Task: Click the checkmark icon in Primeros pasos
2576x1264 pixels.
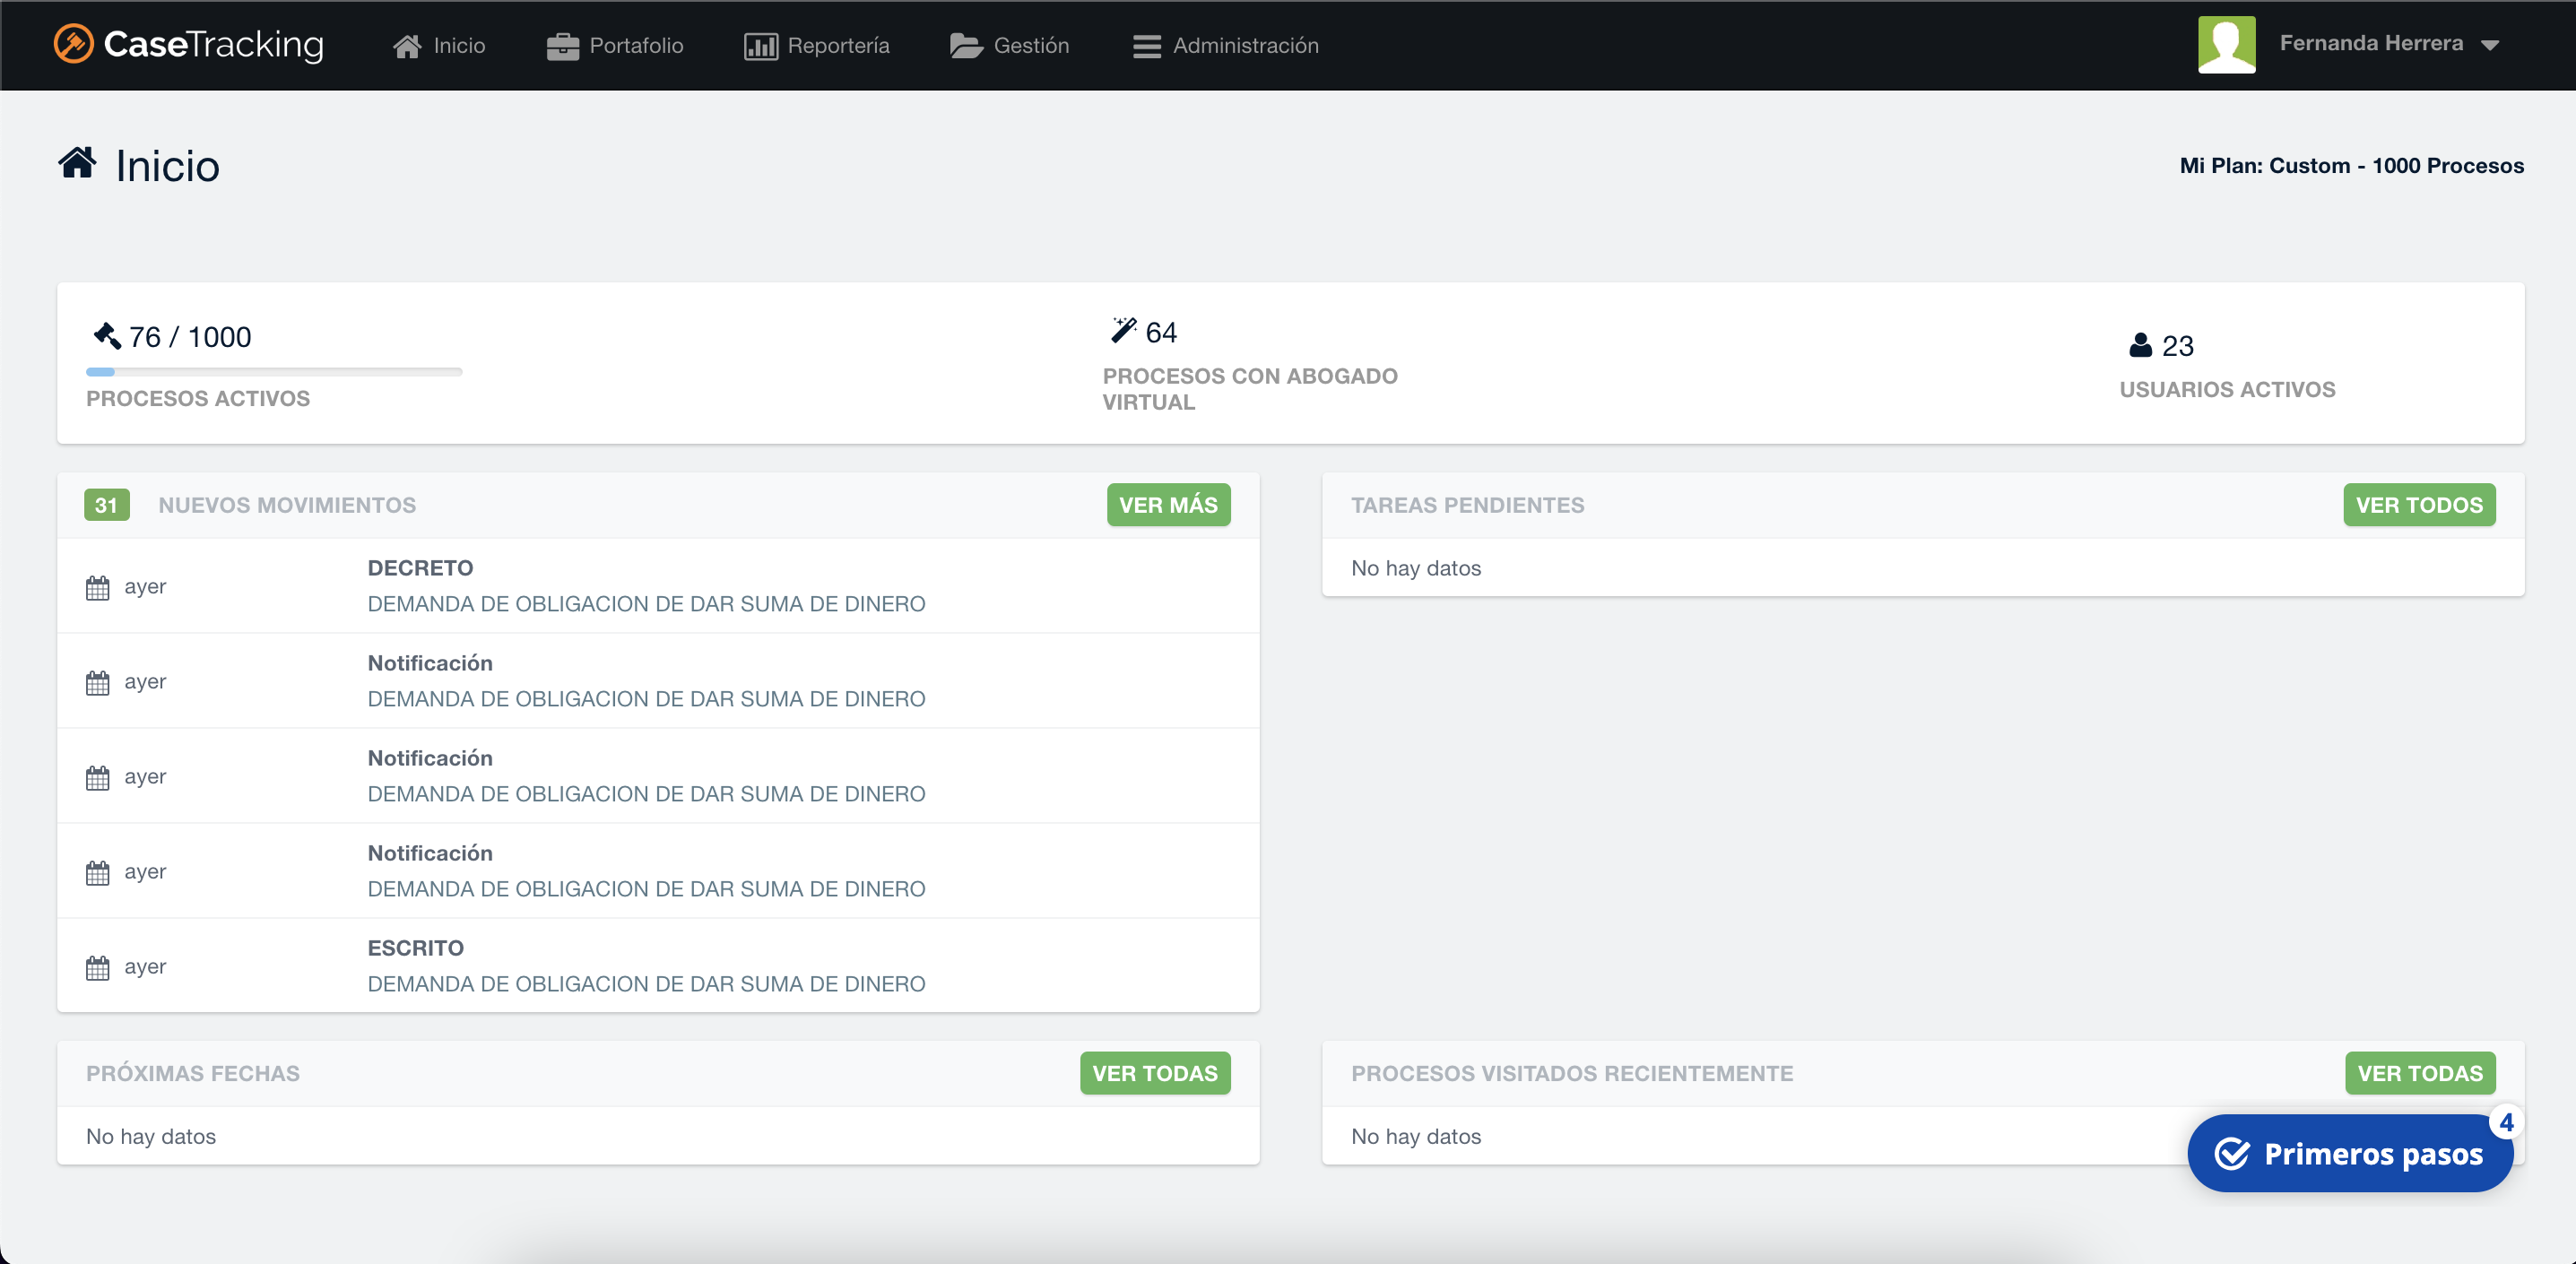Action: (2232, 1154)
